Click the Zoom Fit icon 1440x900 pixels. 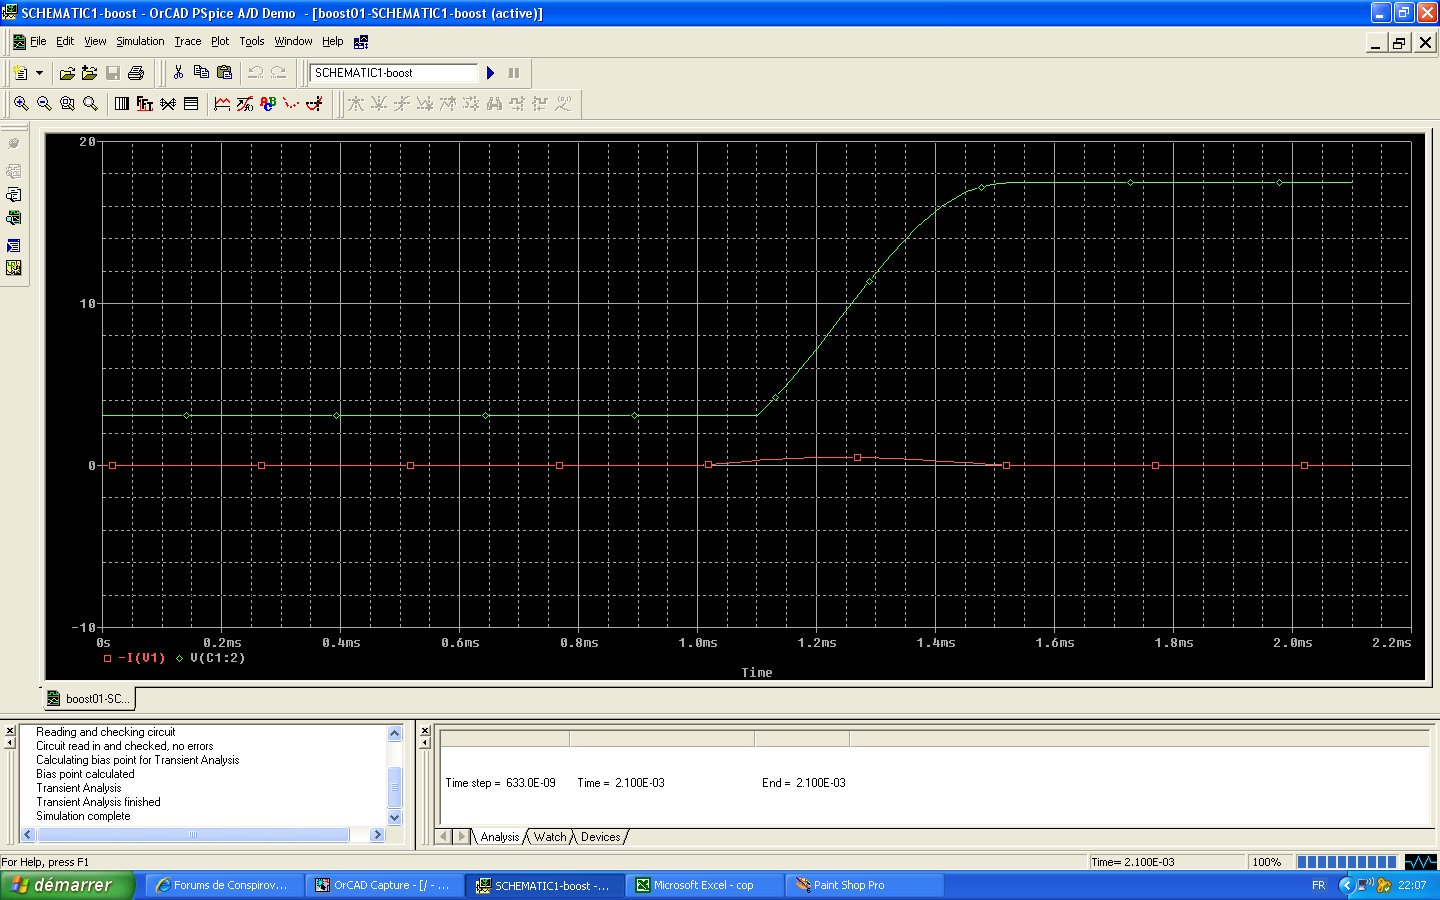pos(90,103)
